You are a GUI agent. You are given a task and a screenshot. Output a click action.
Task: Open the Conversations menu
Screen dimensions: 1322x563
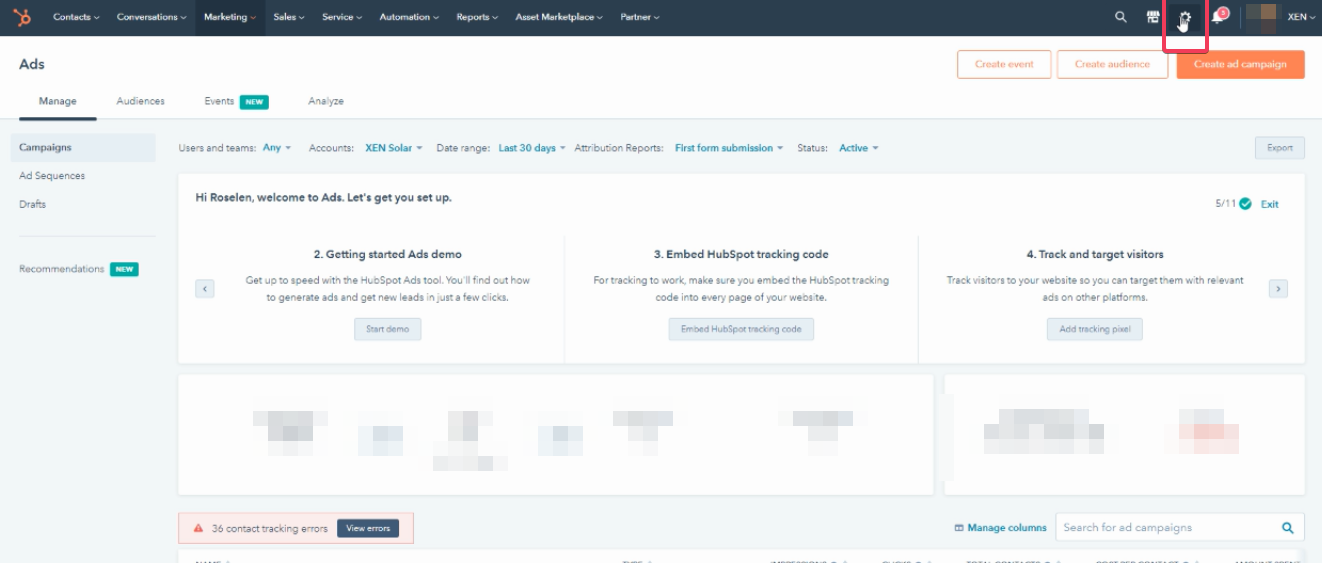151,17
